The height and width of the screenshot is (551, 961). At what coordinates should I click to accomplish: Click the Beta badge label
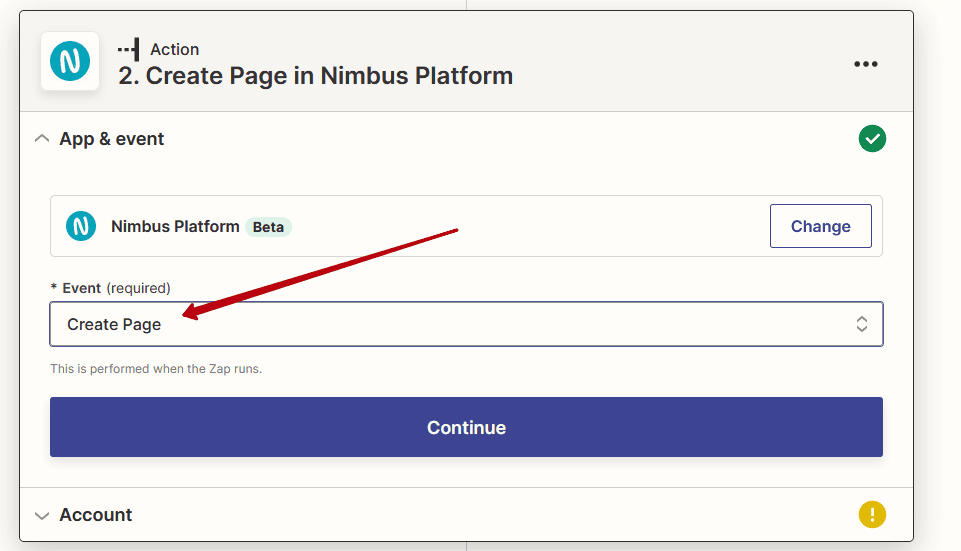click(x=268, y=227)
